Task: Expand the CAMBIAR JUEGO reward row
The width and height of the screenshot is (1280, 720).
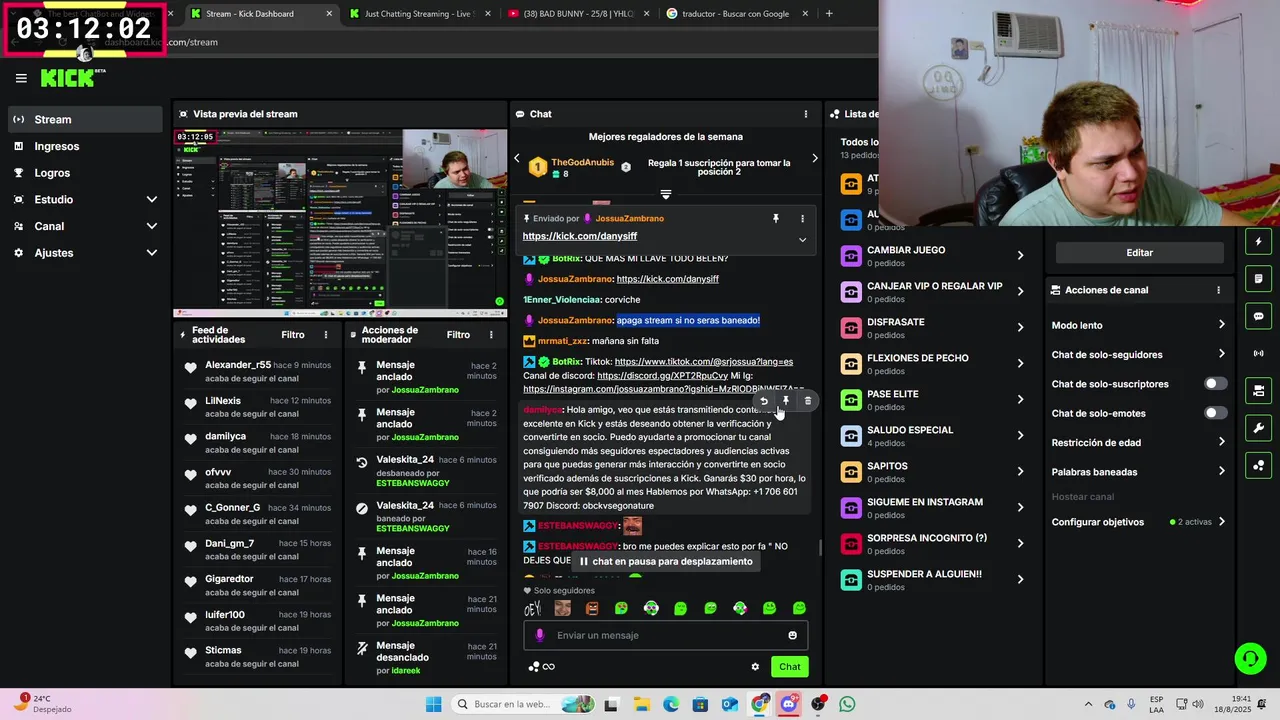Action: coord(932,255)
